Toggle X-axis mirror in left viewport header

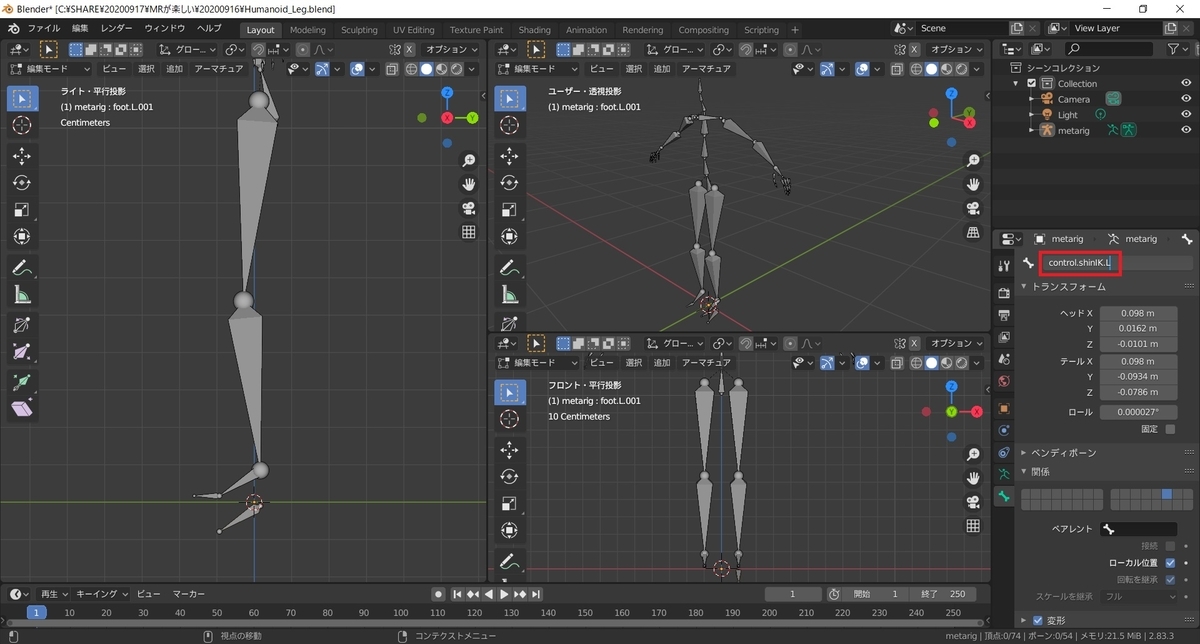click(x=409, y=49)
